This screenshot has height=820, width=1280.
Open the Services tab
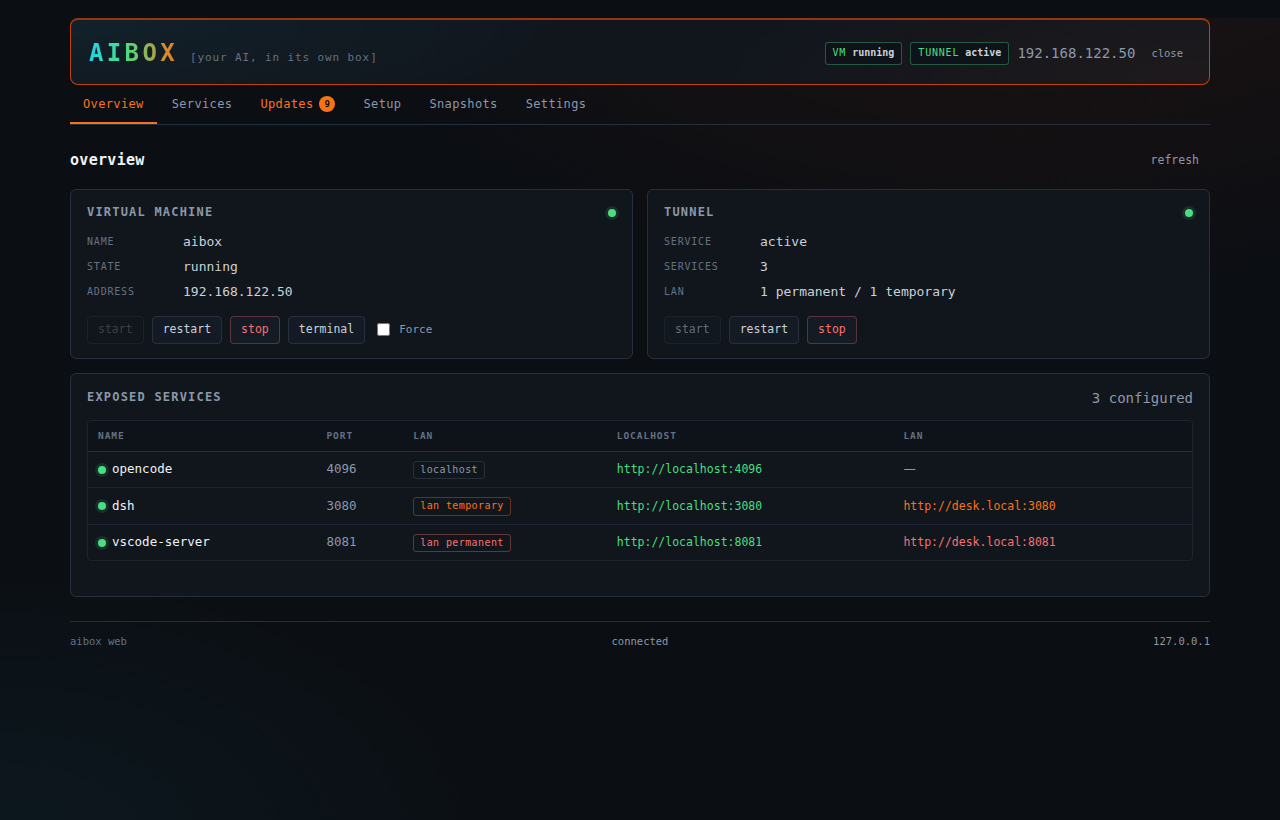[x=202, y=104]
